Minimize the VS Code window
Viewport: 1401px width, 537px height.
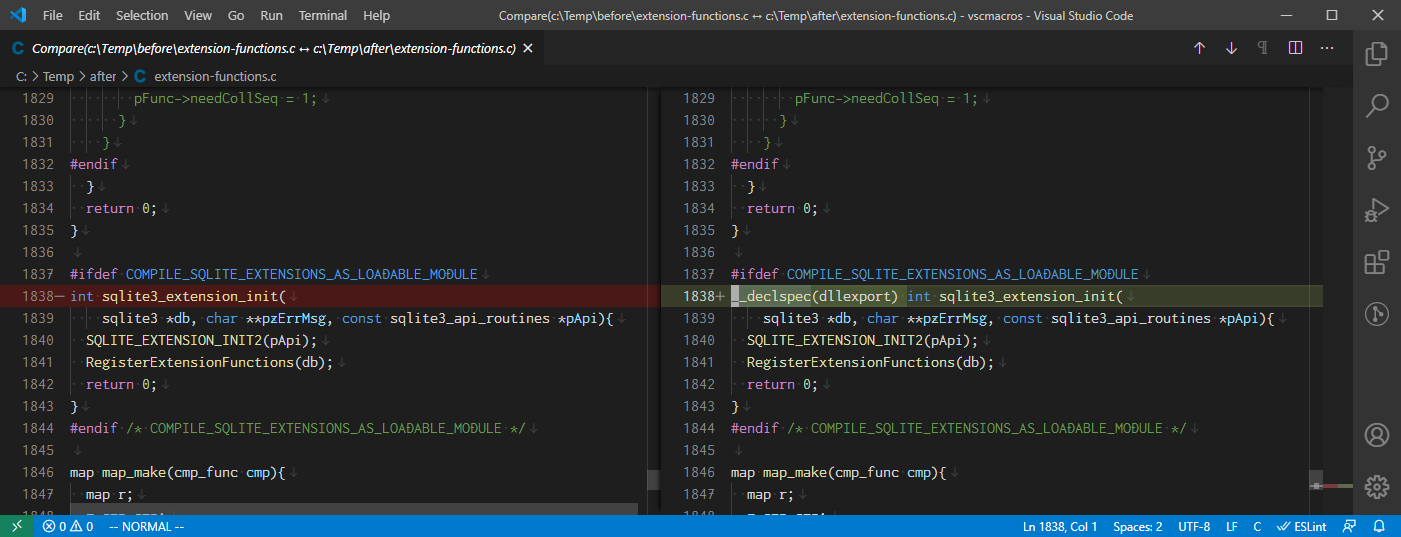click(x=1286, y=16)
